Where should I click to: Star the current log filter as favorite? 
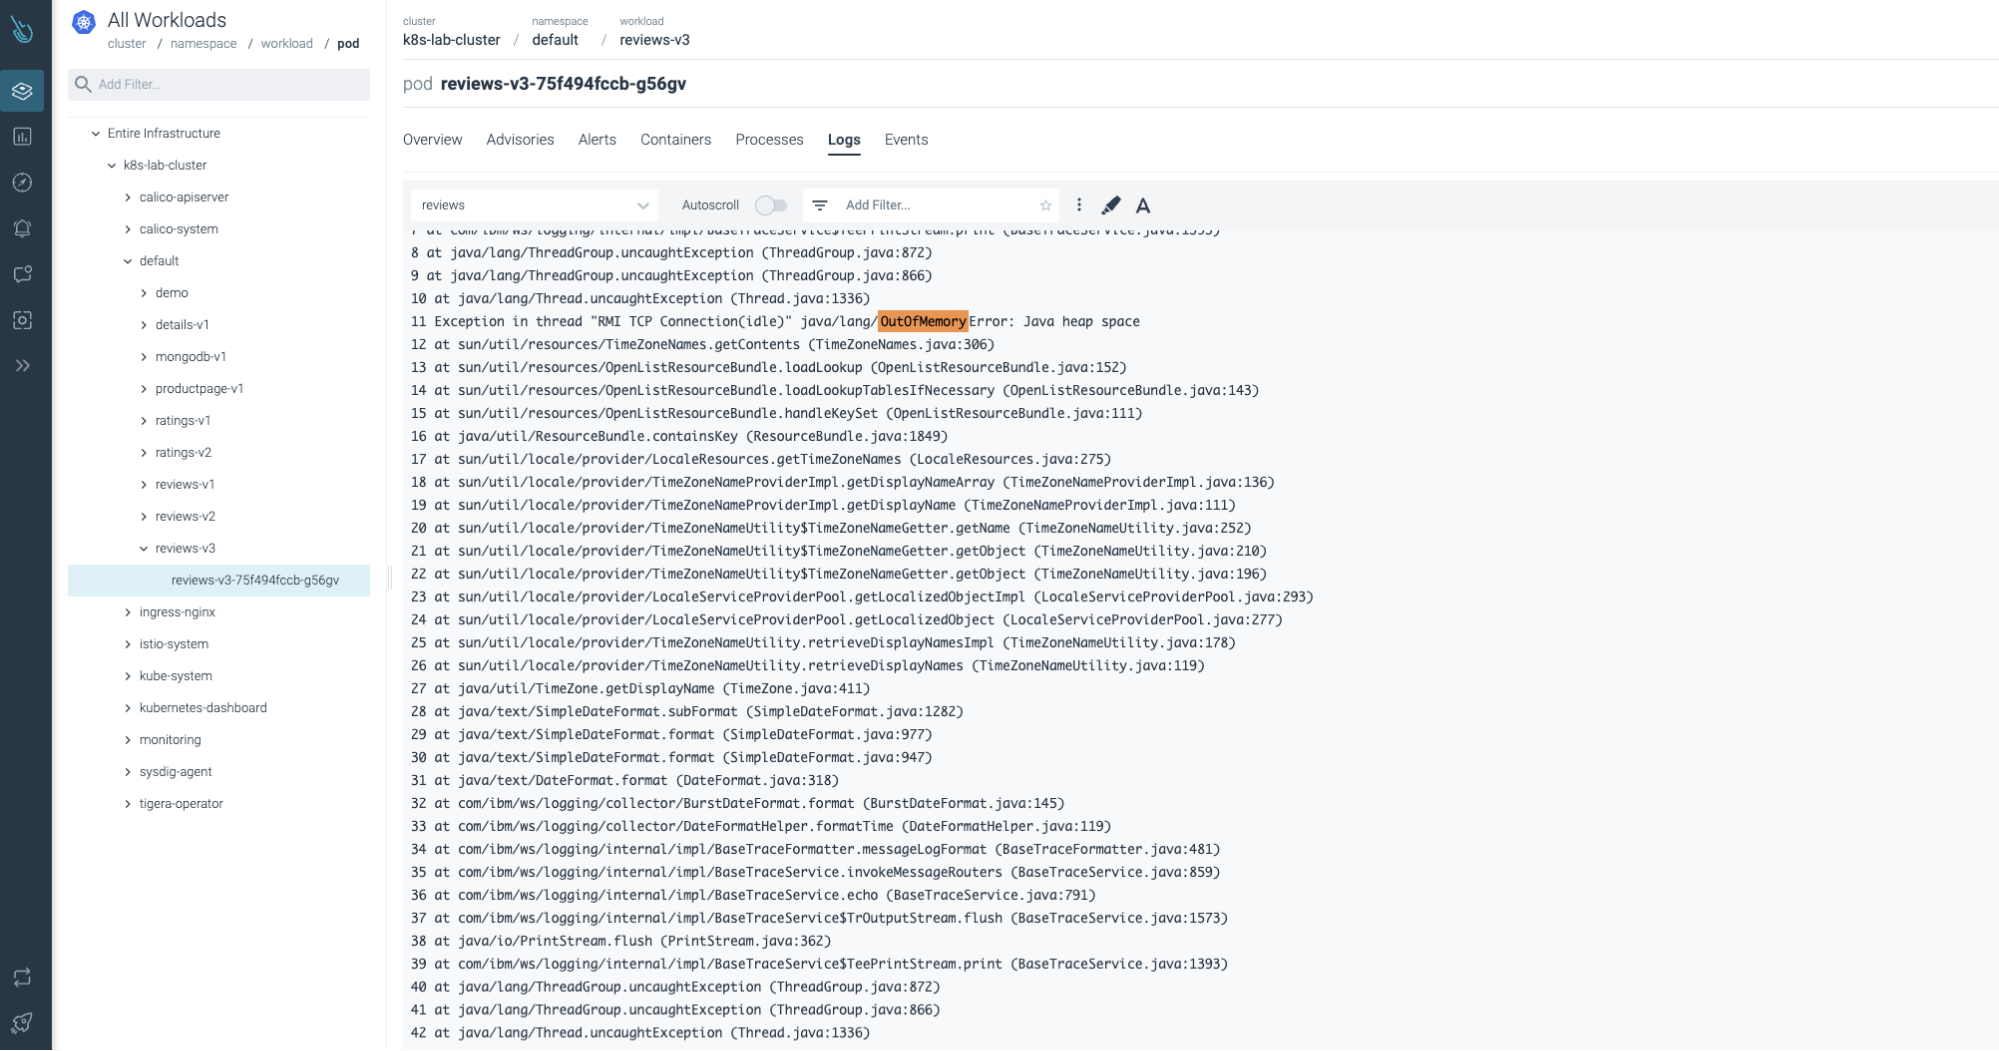1043,205
